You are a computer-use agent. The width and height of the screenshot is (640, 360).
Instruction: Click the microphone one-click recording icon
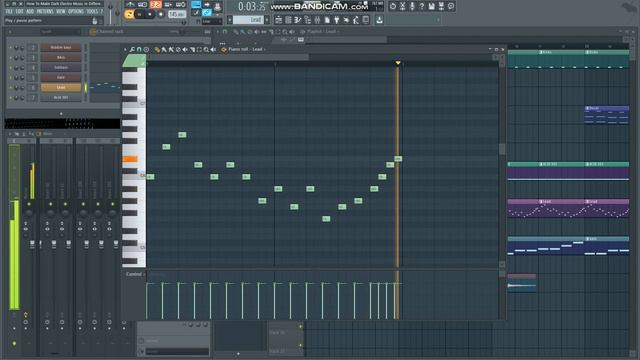click(412, 6)
